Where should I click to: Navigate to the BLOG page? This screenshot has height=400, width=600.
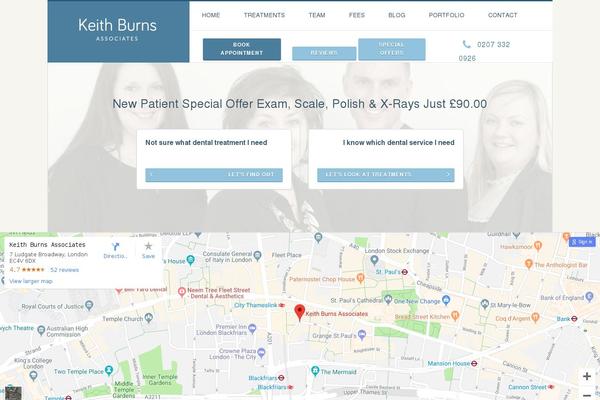tap(397, 15)
